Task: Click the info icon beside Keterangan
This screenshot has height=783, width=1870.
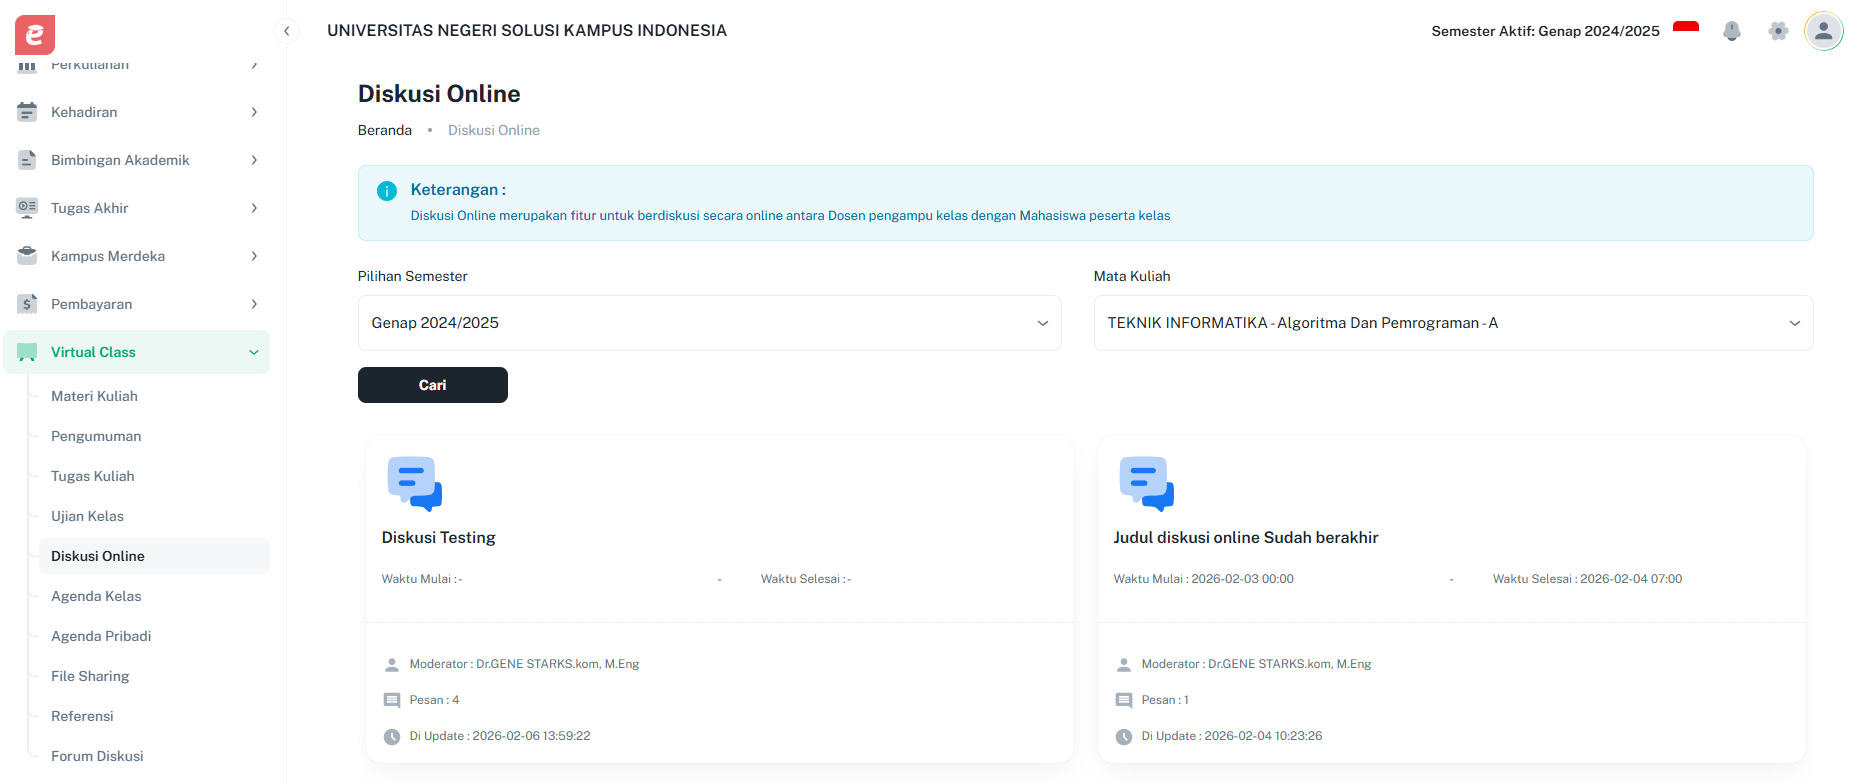Action: (387, 191)
